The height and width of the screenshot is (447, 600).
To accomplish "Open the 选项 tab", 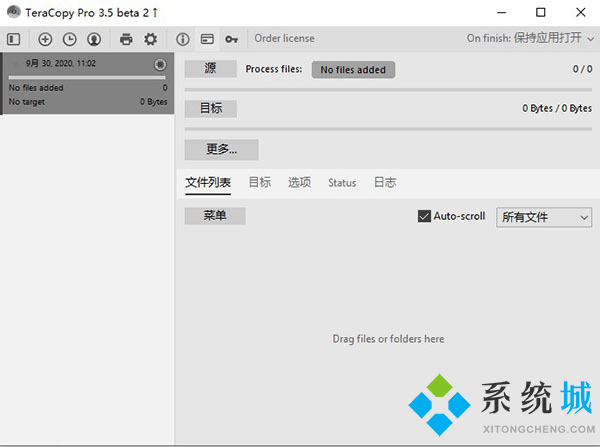I will (299, 183).
